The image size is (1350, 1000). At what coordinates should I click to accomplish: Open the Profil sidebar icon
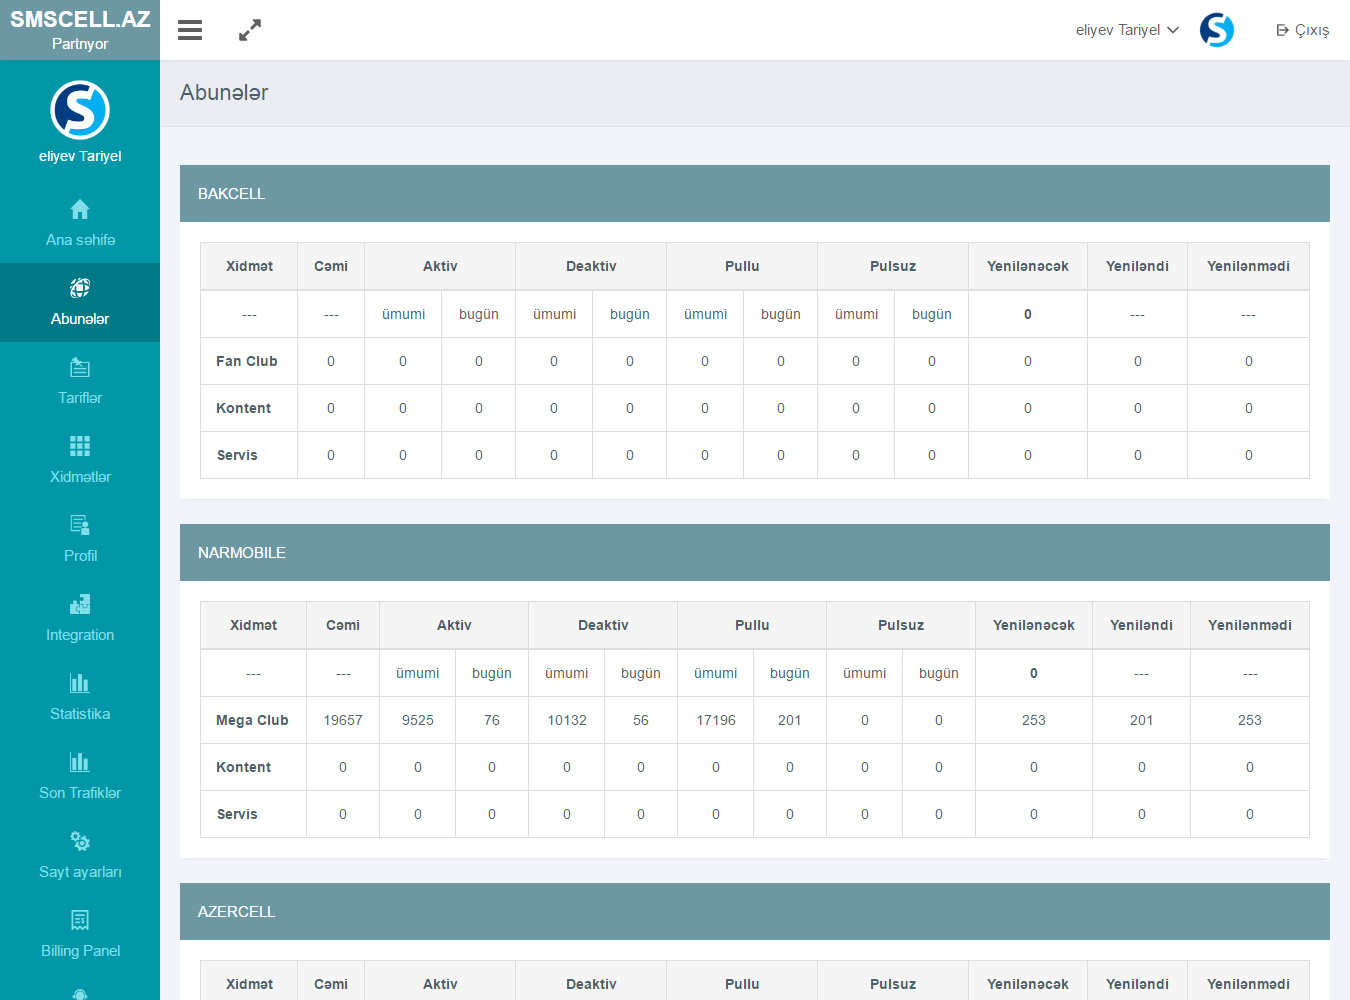(x=80, y=526)
